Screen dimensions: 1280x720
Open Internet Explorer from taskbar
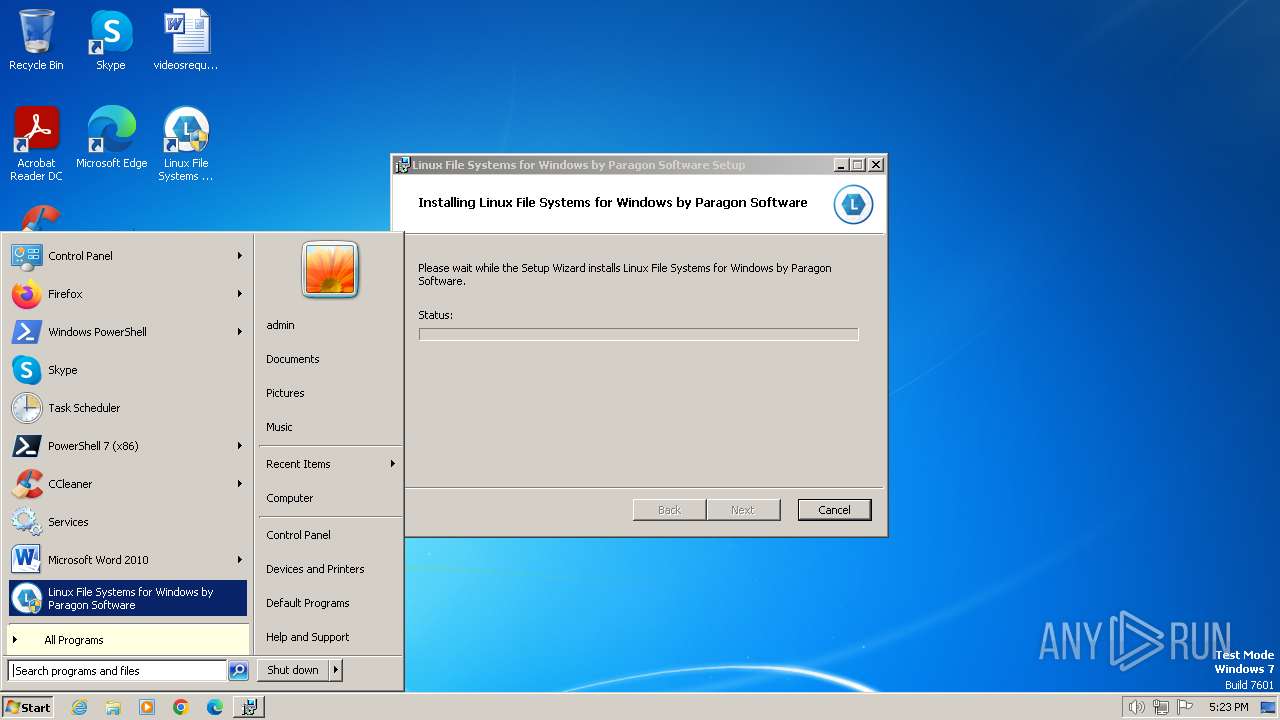pos(79,707)
